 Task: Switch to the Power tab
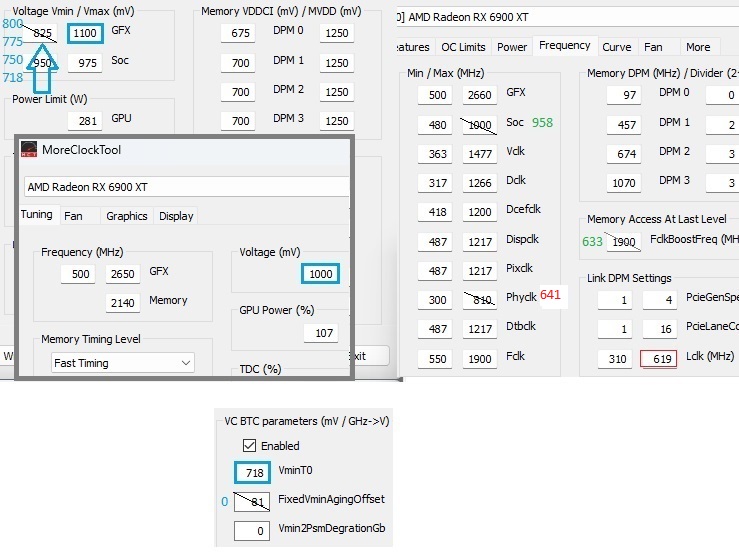click(x=512, y=47)
